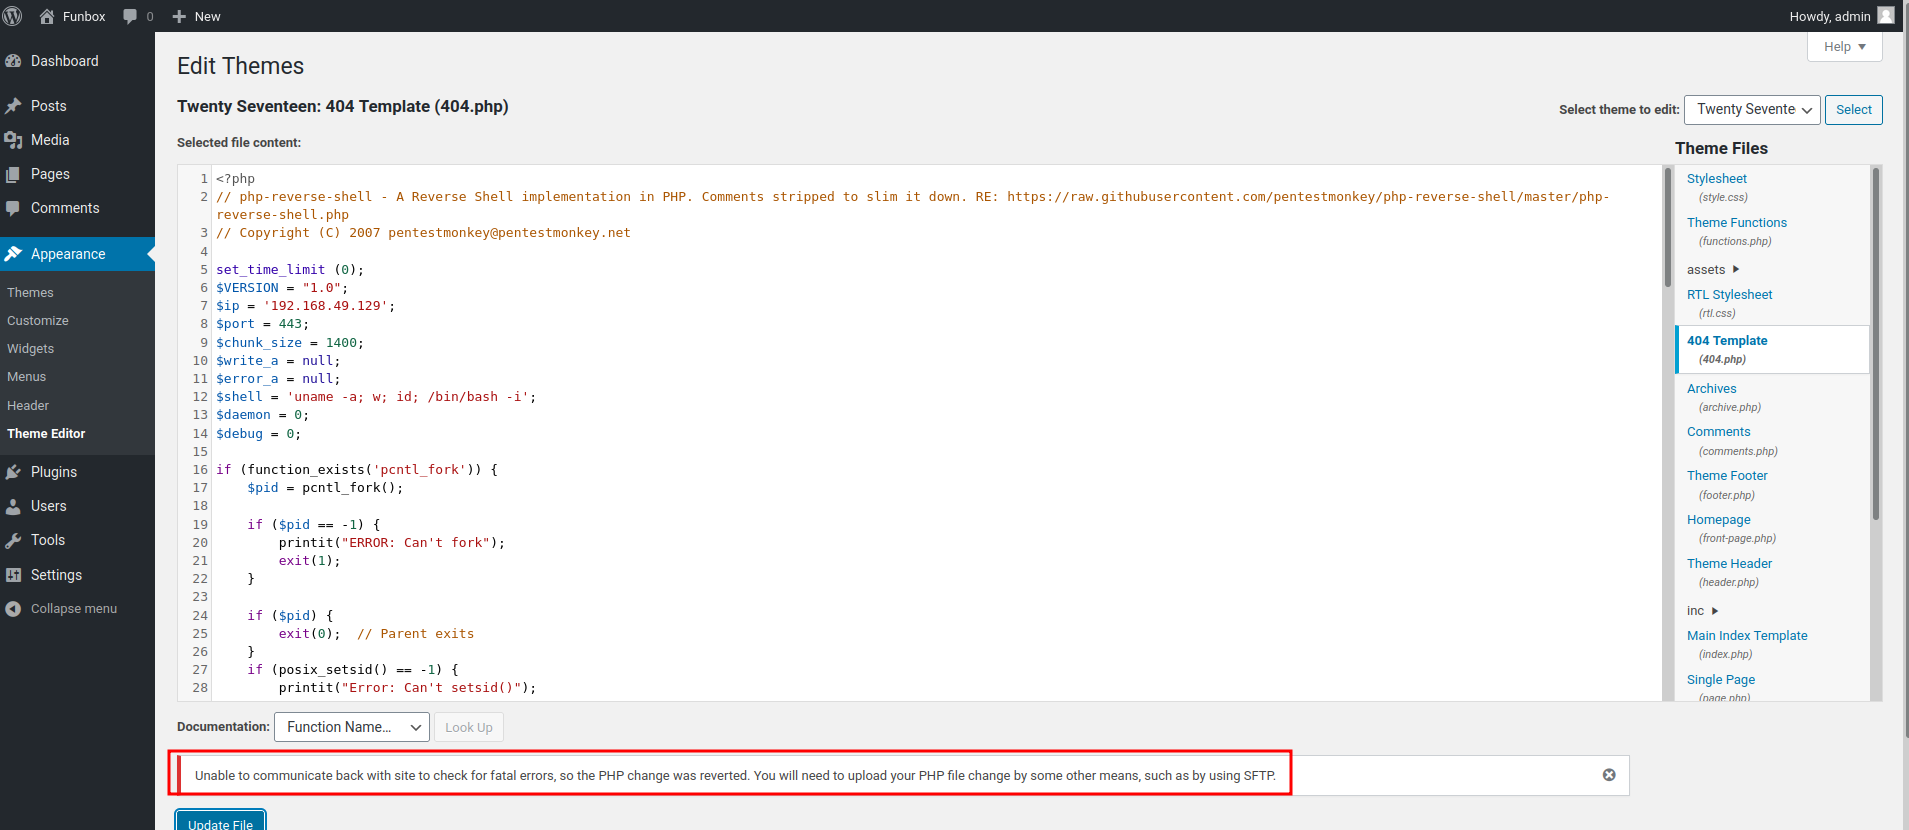Click the Posts pin icon
Screen dimensions: 1909x830
13,106
